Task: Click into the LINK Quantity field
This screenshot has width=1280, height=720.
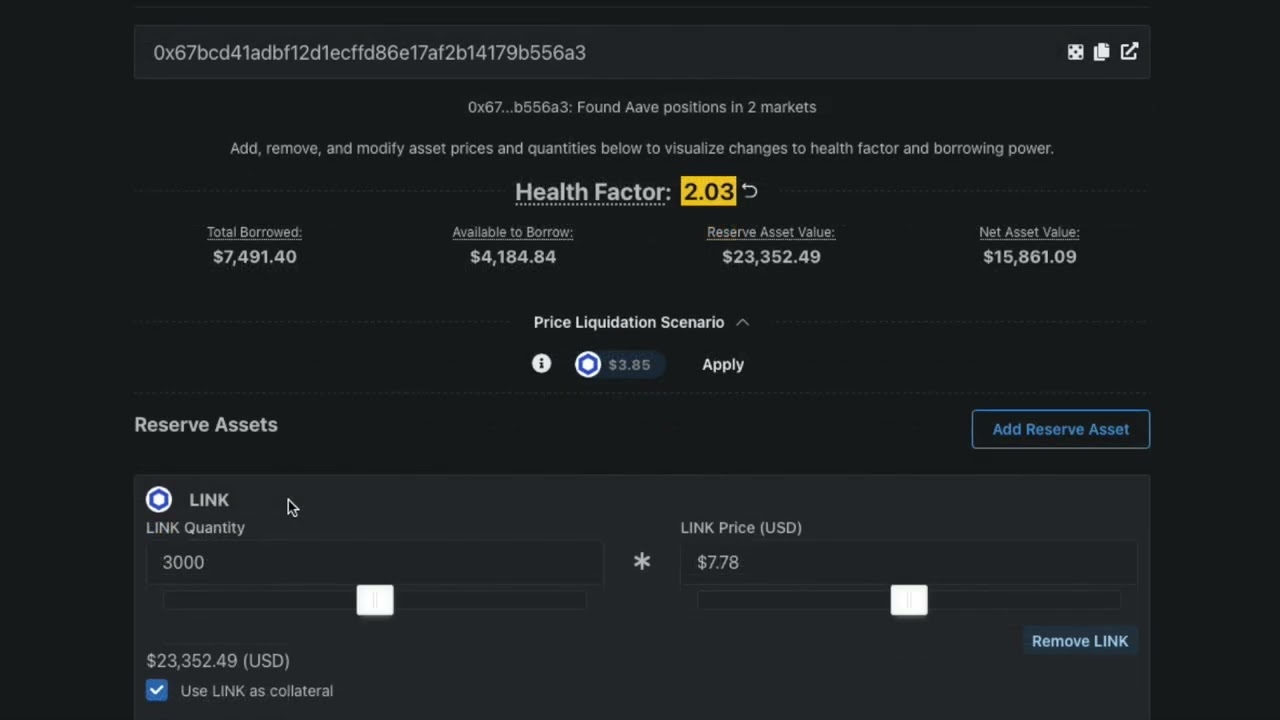Action: point(375,562)
